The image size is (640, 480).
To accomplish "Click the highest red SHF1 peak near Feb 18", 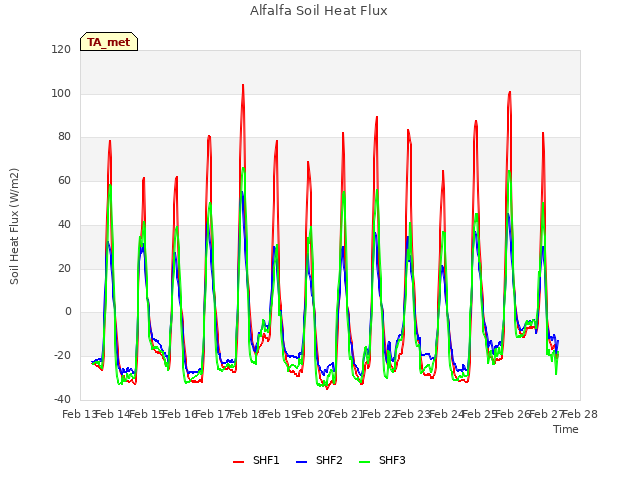I will coord(243,85).
